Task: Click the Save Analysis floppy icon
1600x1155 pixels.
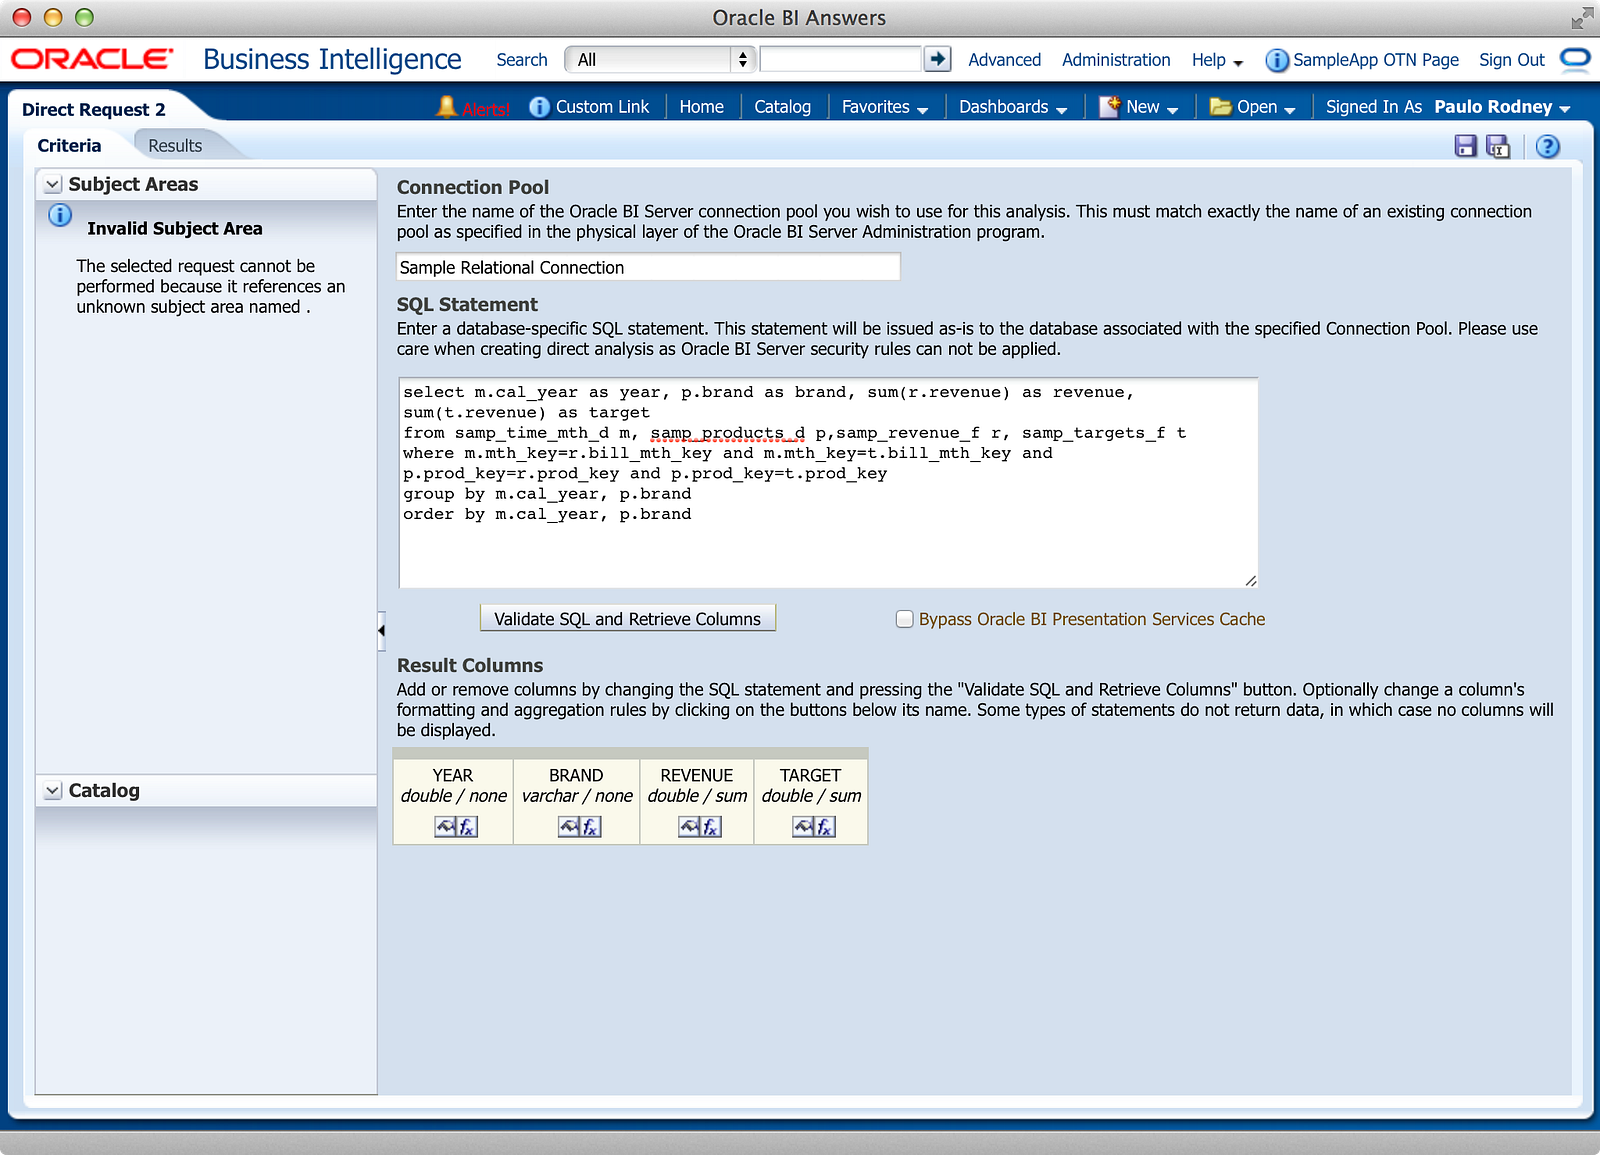Action: click(x=1466, y=146)
